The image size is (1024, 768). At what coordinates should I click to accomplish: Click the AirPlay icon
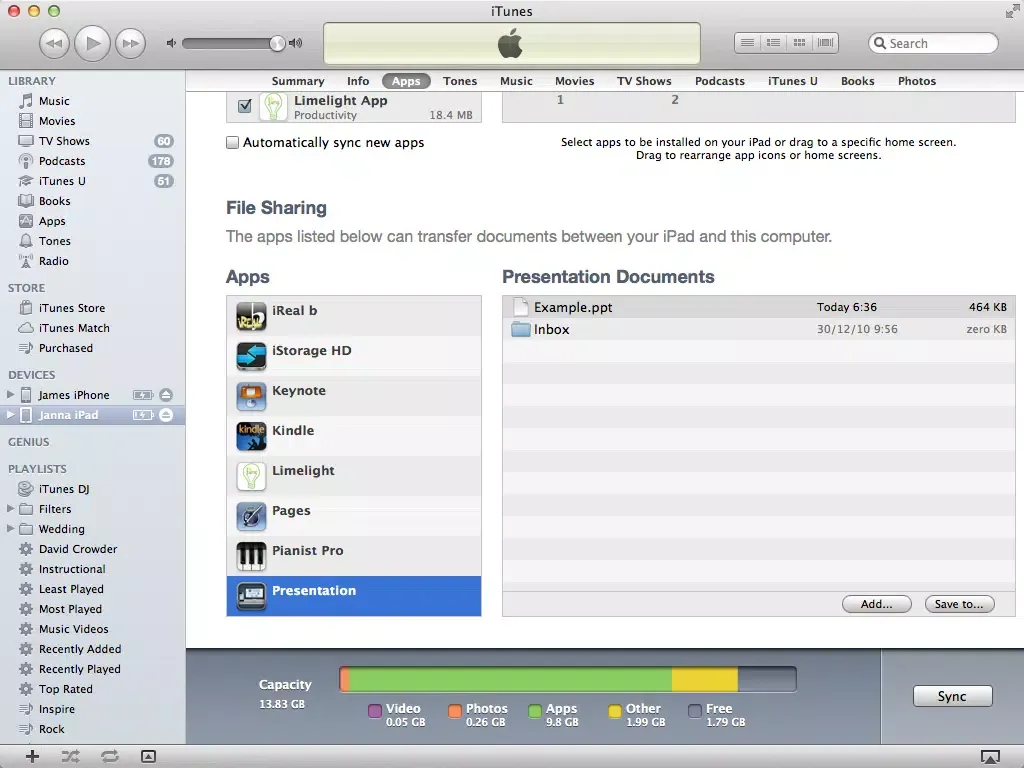pos(990,757)
